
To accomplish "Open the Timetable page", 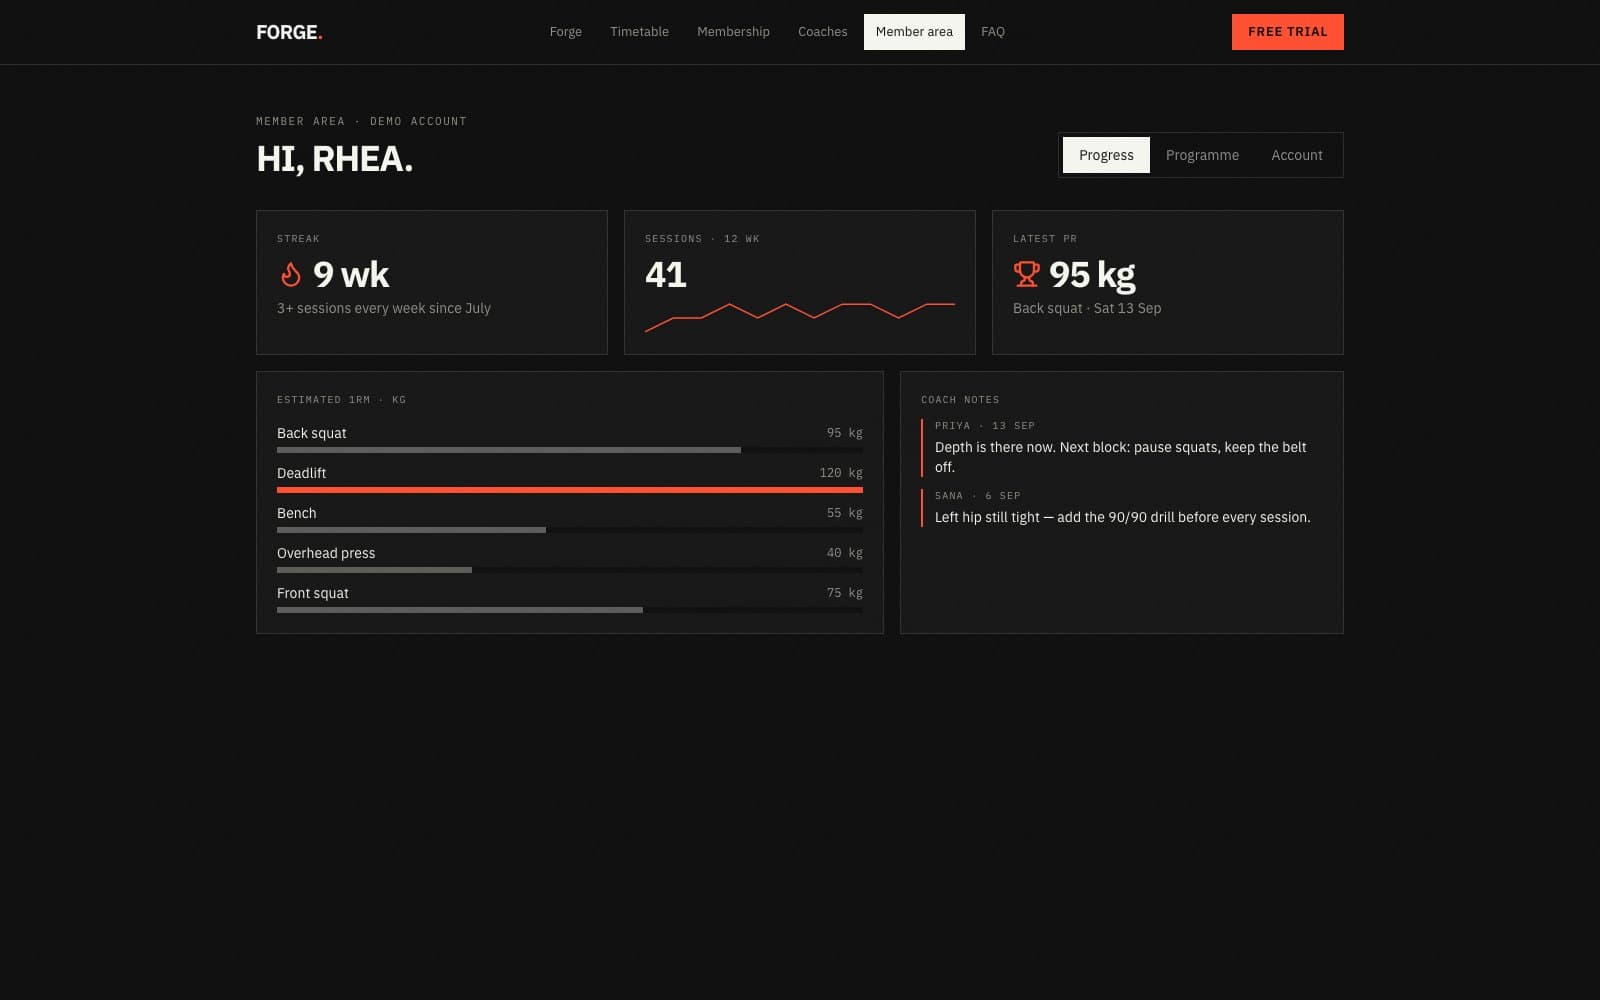I will click(x=639, y=32).
